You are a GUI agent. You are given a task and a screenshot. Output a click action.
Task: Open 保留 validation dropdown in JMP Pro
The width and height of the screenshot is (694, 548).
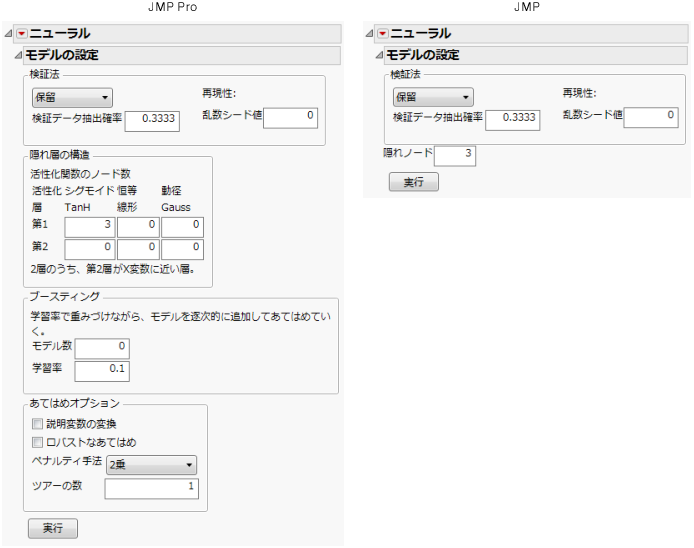(72, 97)
